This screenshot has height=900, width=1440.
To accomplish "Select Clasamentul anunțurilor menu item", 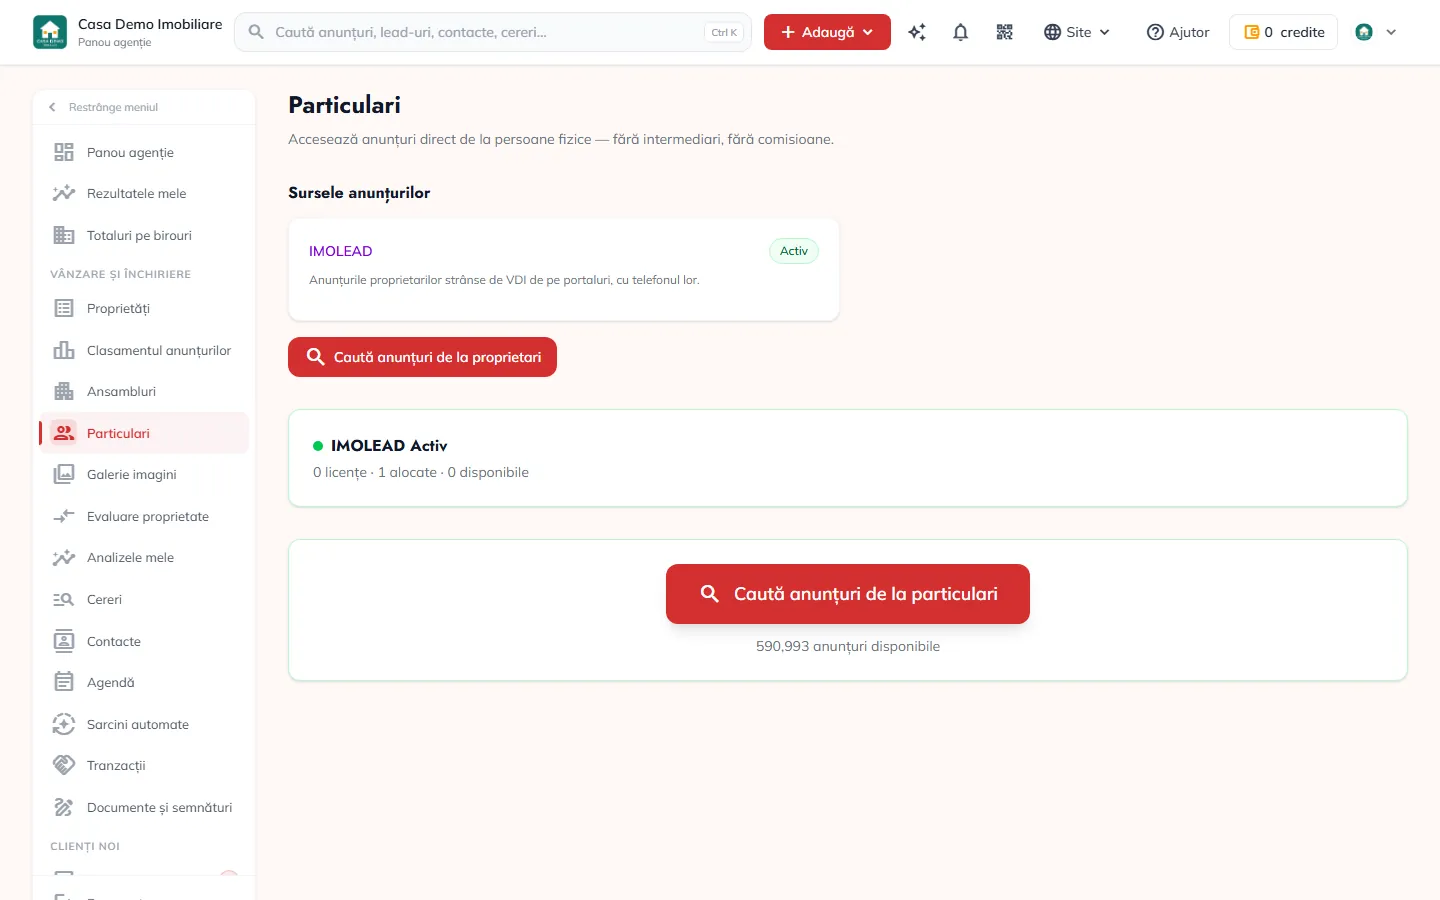I will (x=144, y=350).
